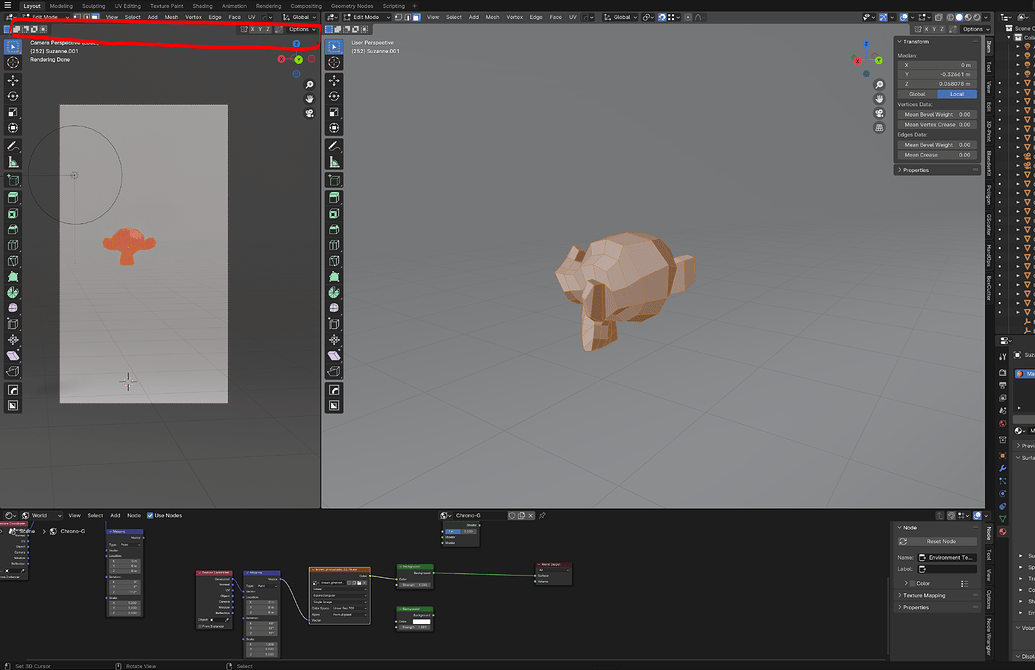This screenshot has width=1035, height=670.
Task: Select the Rotate tool in right viewport
Action: (334, 96)
